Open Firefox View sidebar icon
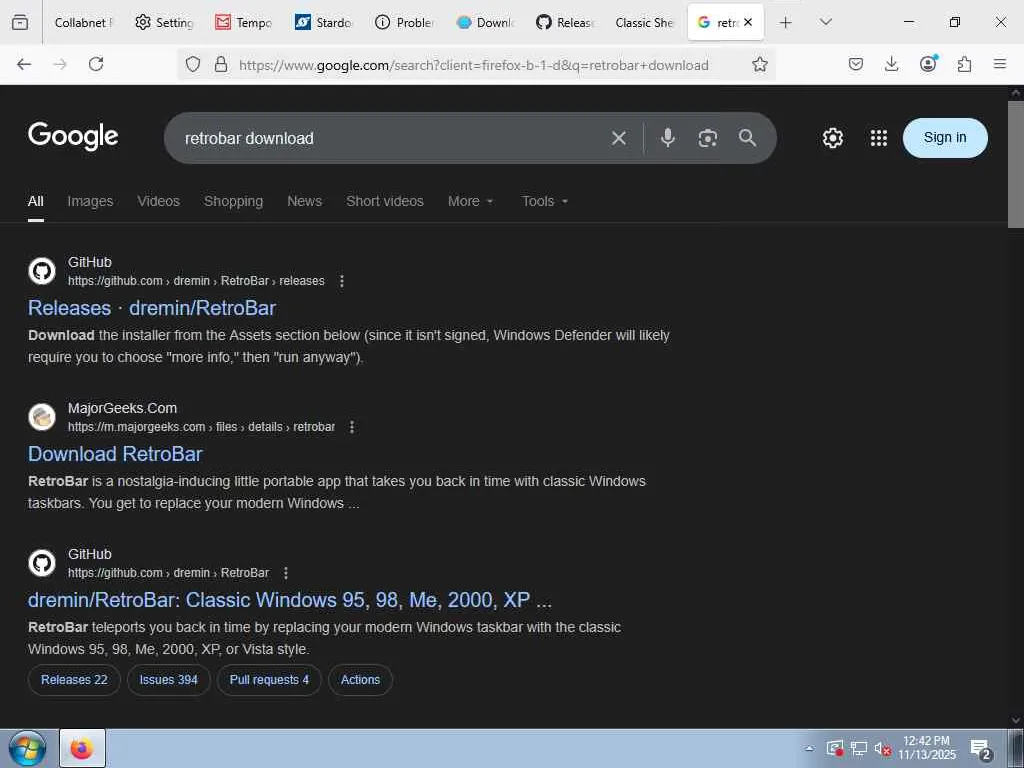This screenshot has height=768, width=1024. (20, 22)
